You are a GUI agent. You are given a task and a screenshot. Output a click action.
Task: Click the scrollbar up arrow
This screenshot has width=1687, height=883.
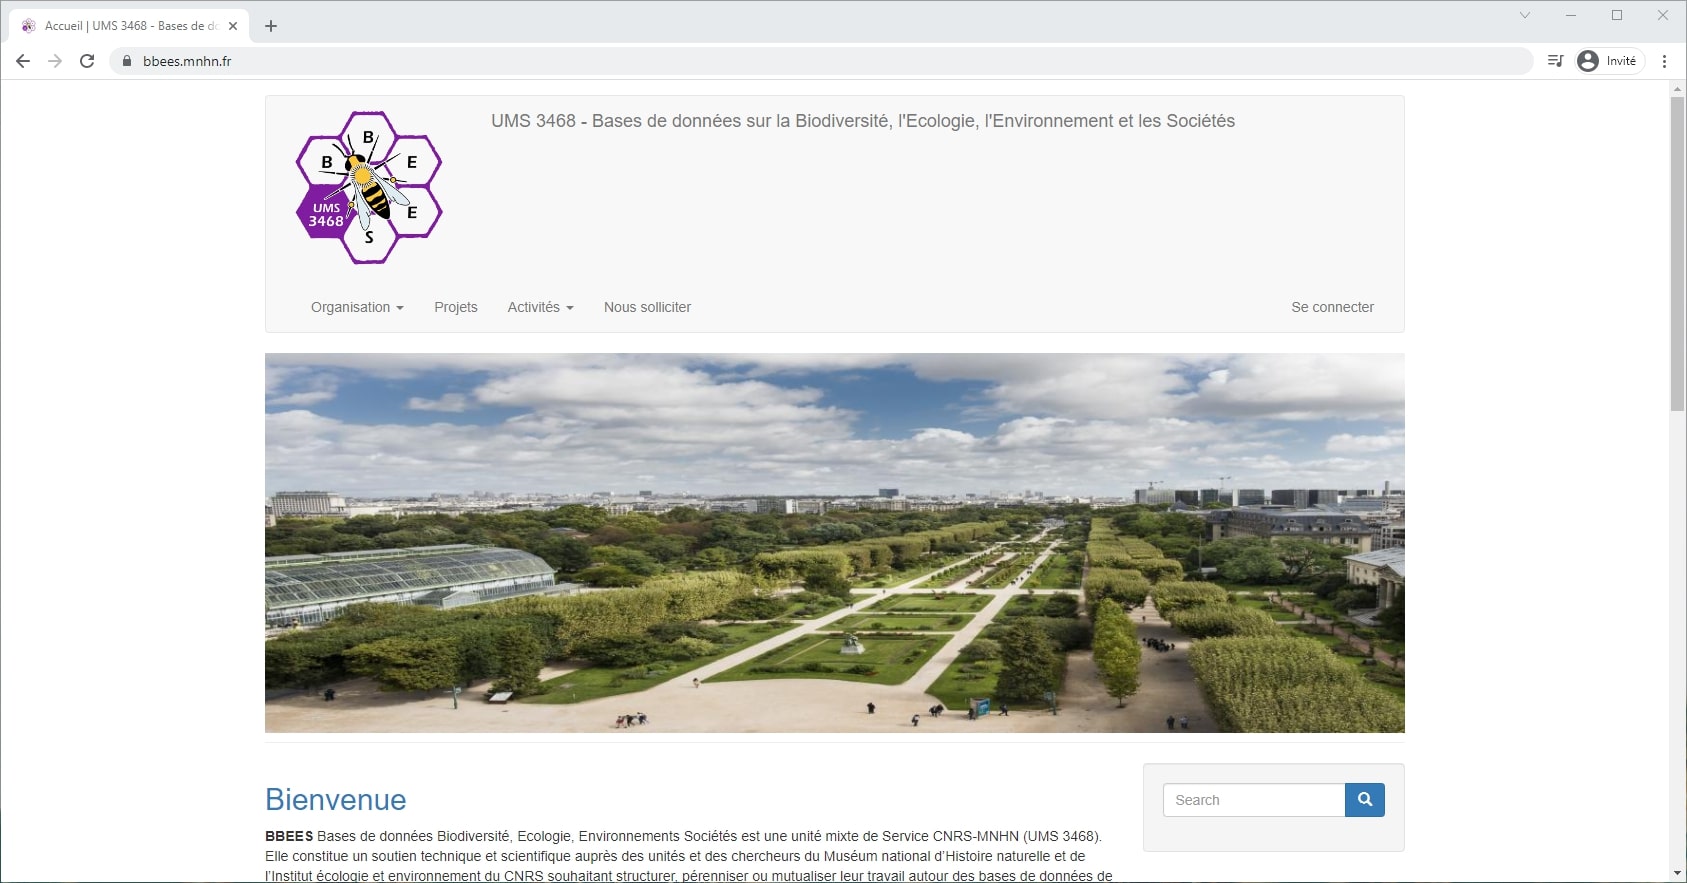(1677, 89)
